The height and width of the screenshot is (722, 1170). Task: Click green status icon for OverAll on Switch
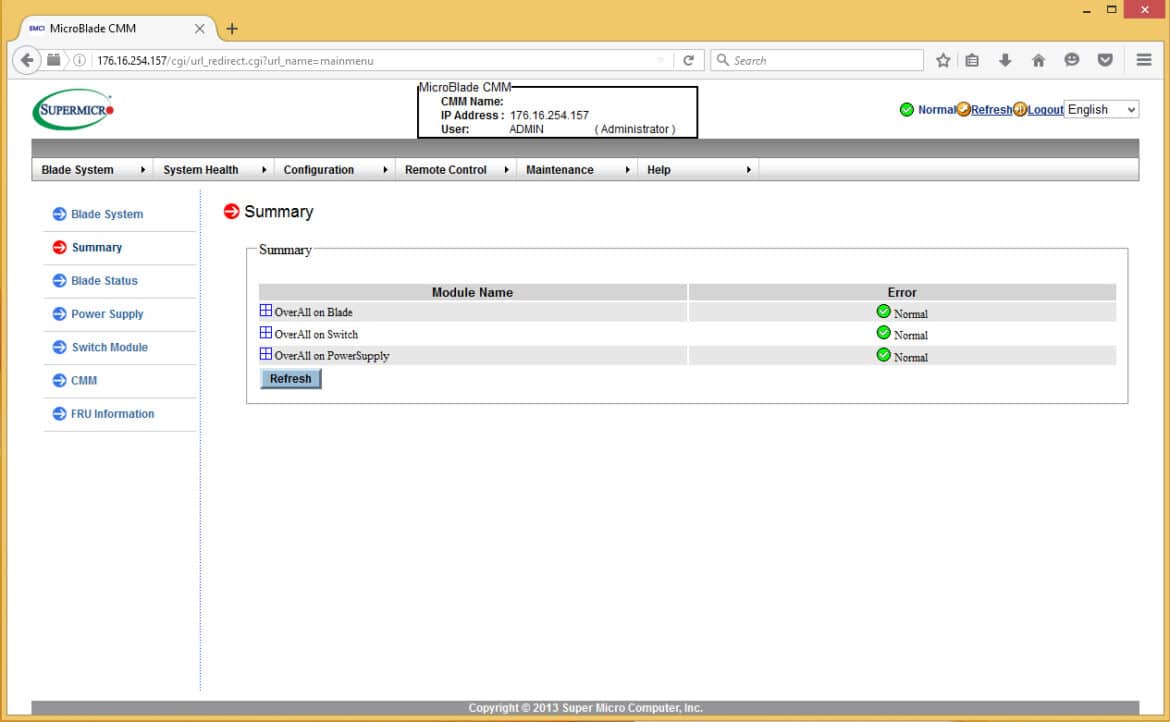click(883, 333)
